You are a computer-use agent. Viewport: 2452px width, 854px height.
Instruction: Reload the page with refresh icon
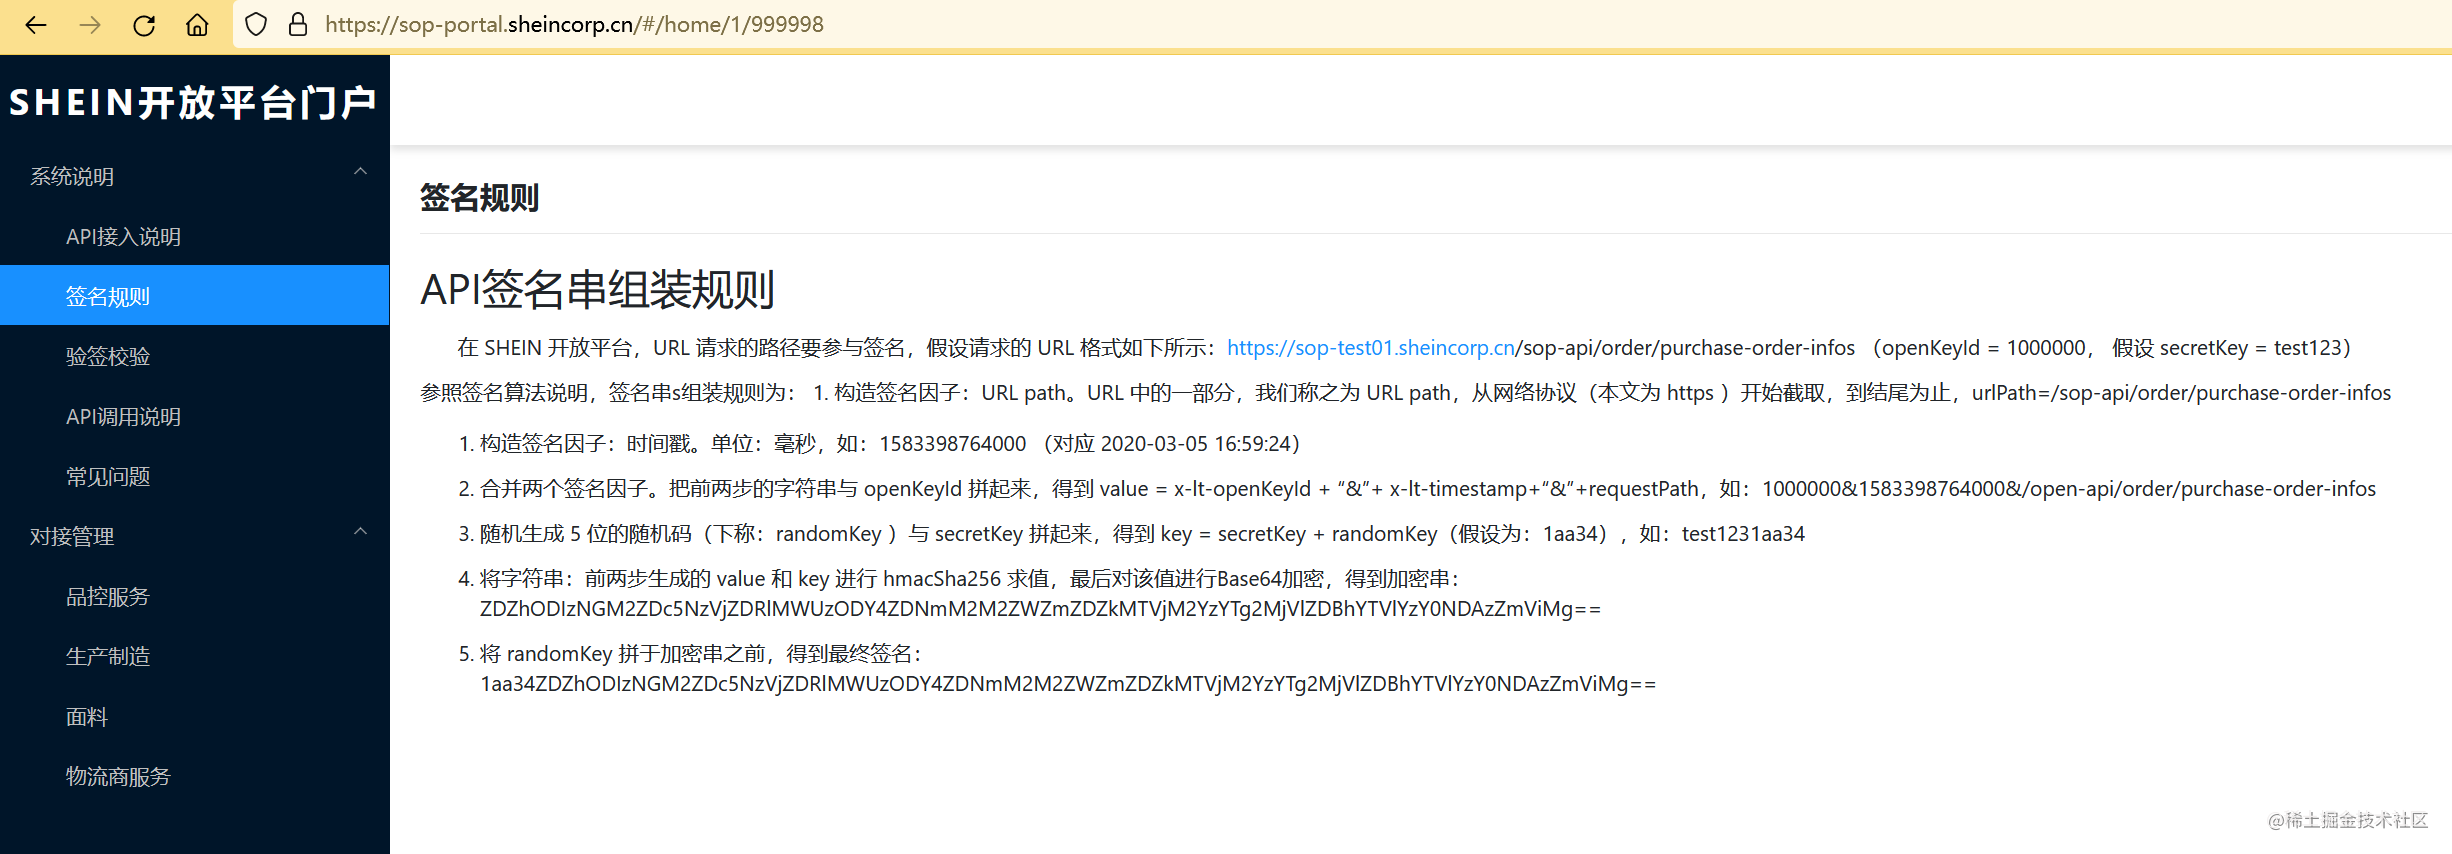144,25
